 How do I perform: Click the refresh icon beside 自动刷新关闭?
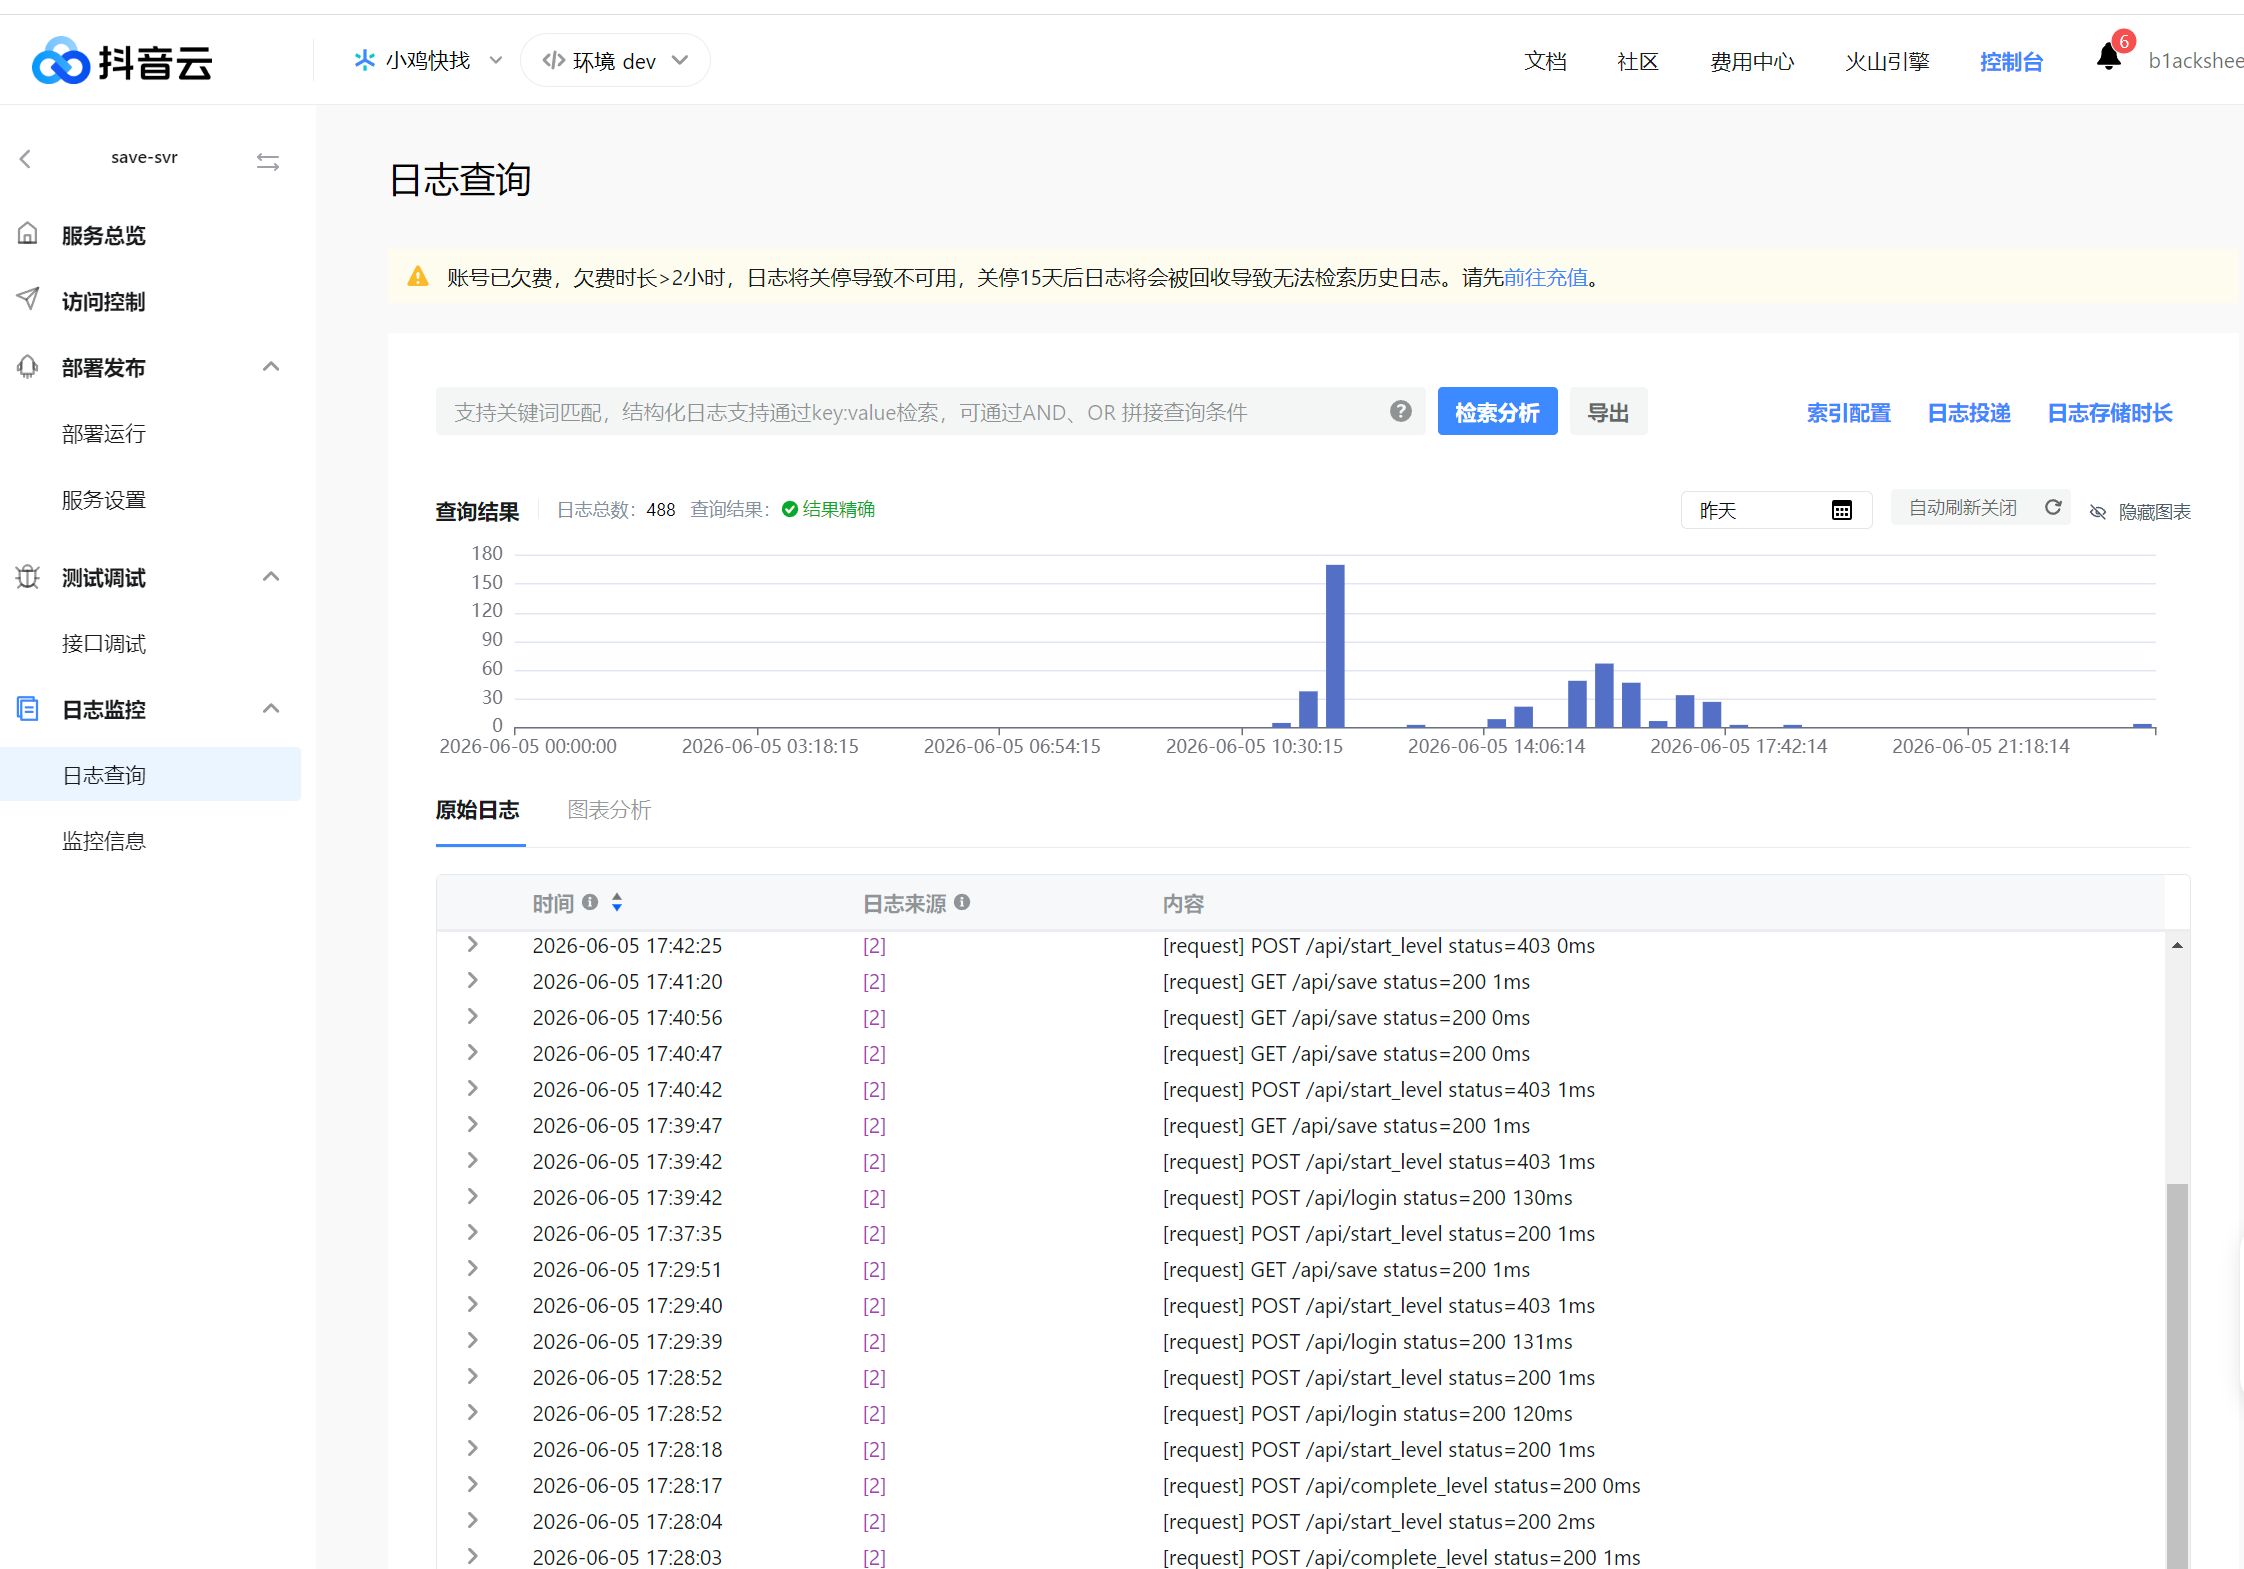click(2053, 508)
